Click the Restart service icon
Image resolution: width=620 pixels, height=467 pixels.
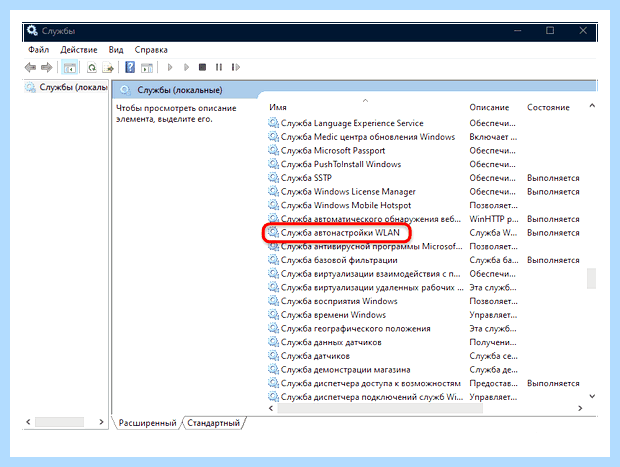click(x=236, y=67)
